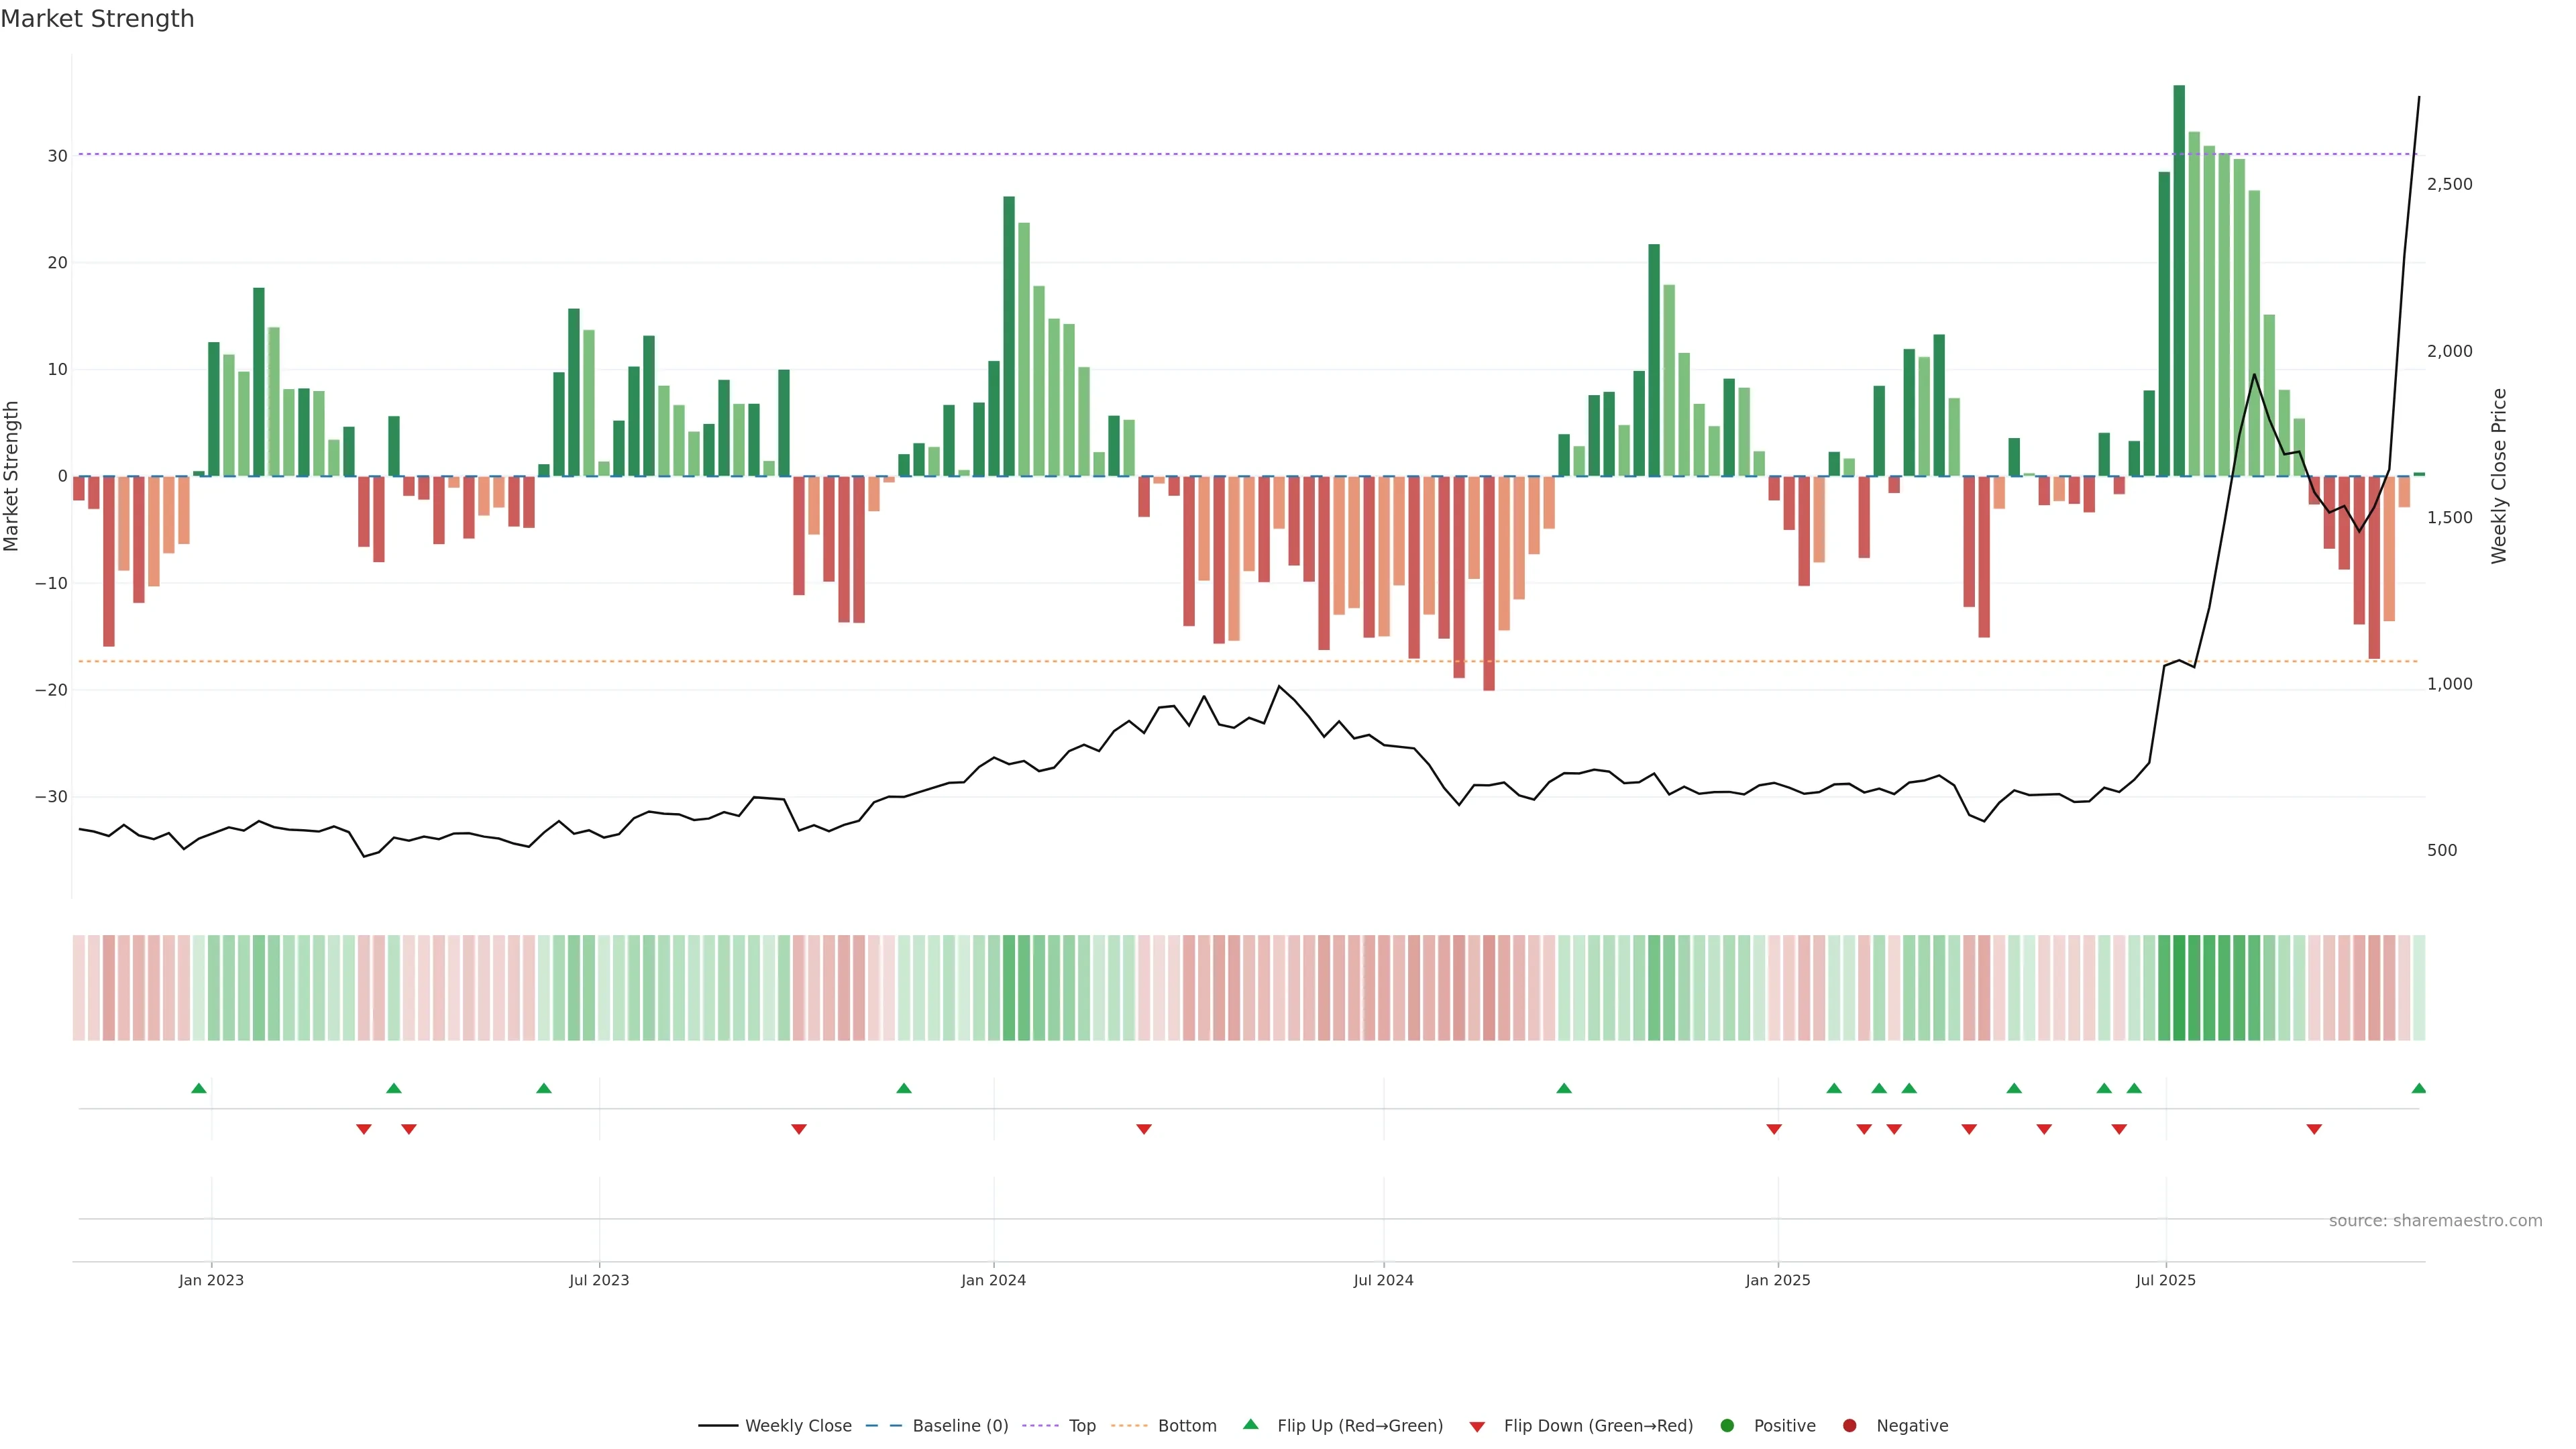Viewport: 2576px width, 1449px height.
Task: Click the Jul 2024 x-axis label
Action: tap(1383, 1280)
